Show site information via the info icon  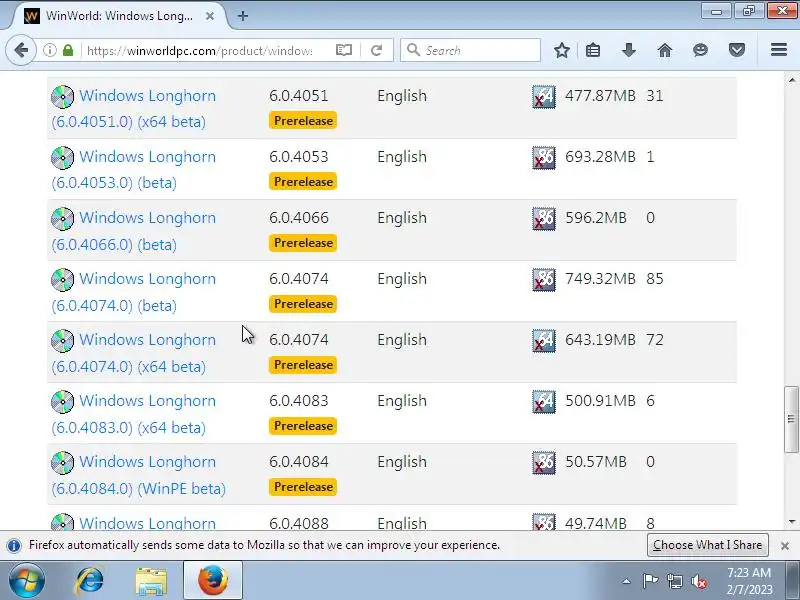pyautogui.click(x=49, y=50)
